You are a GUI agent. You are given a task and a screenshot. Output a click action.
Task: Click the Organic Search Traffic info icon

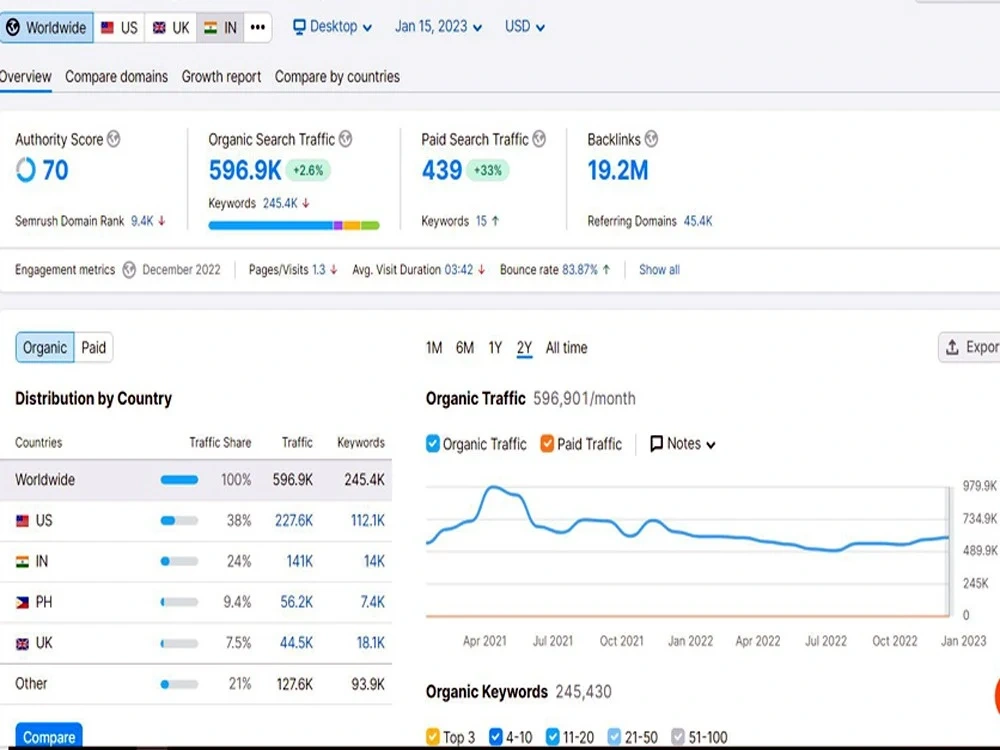pyautogui.click(x=345, y=139)
